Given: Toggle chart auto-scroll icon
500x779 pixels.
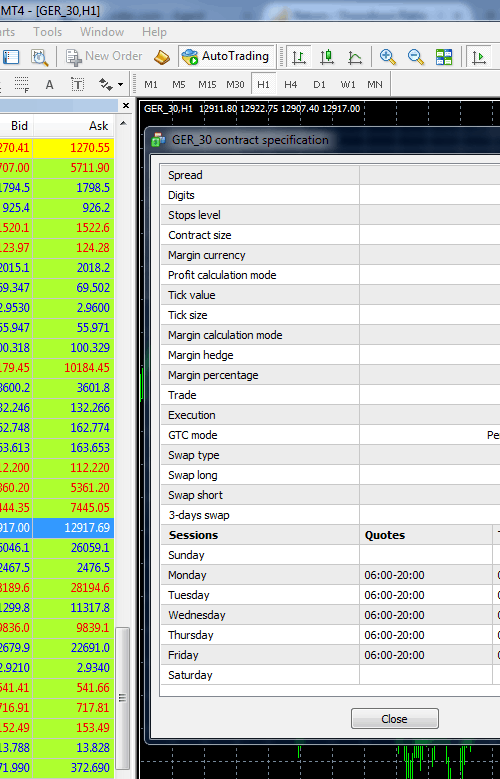Looking at the screenshot, I should coord(479,57).
